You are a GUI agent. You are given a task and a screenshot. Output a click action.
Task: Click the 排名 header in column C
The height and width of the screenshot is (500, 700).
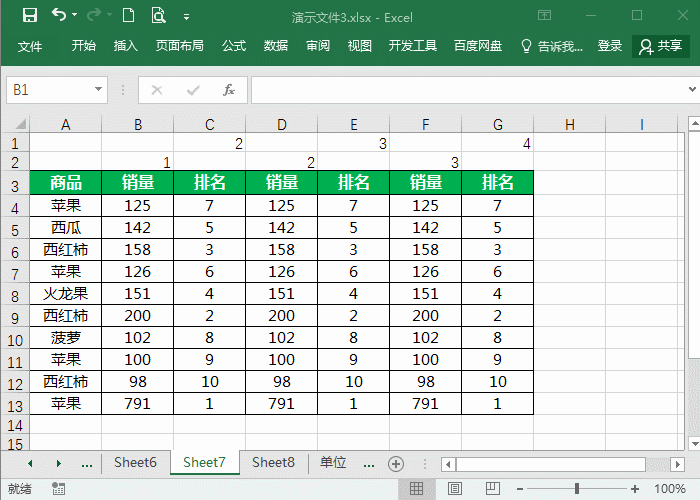point(209,183)
